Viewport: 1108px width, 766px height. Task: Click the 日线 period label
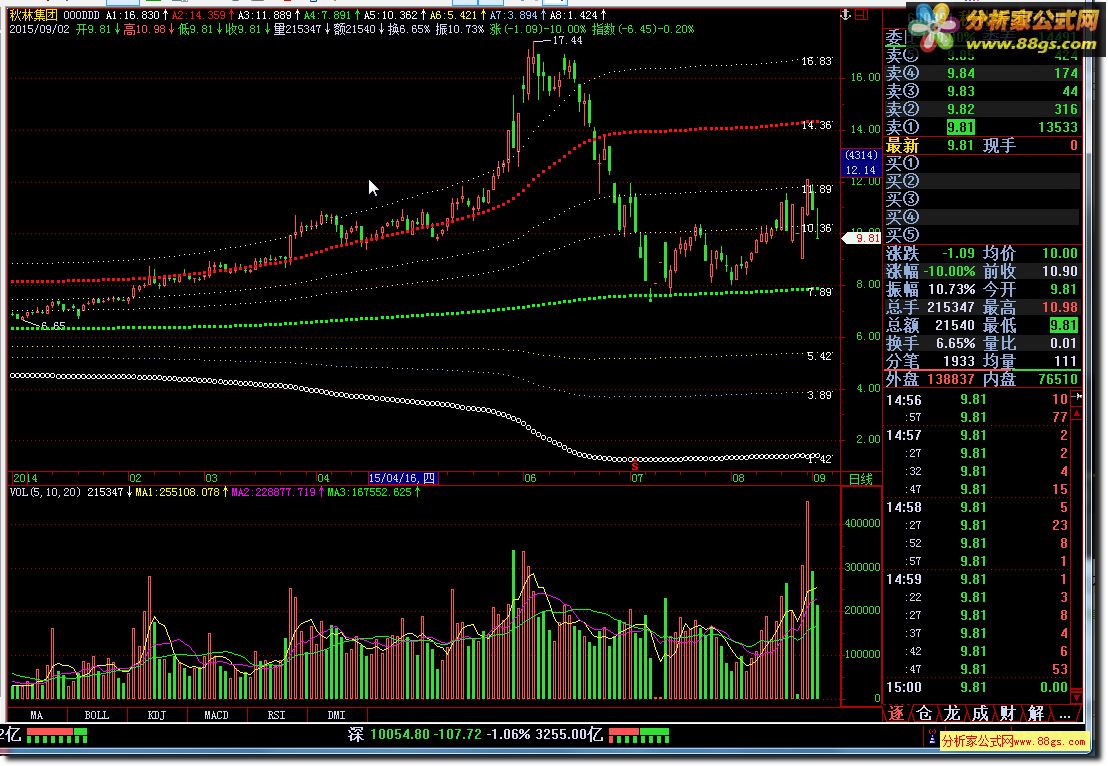tap(861, 479)
